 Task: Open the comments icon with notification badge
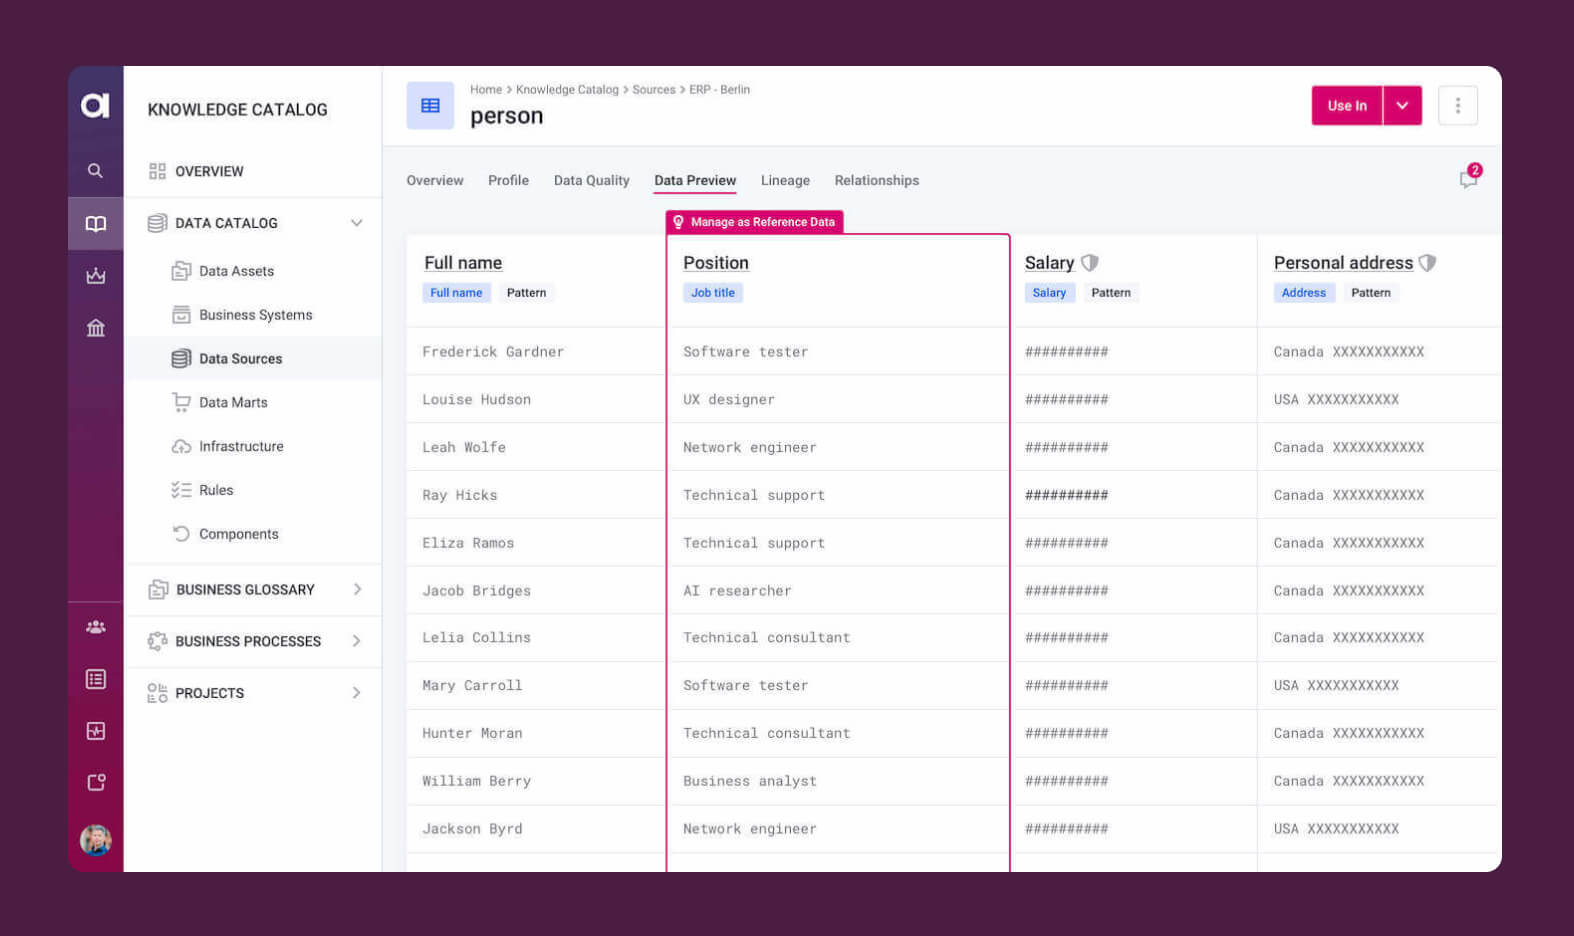[x=1467, y=179]
